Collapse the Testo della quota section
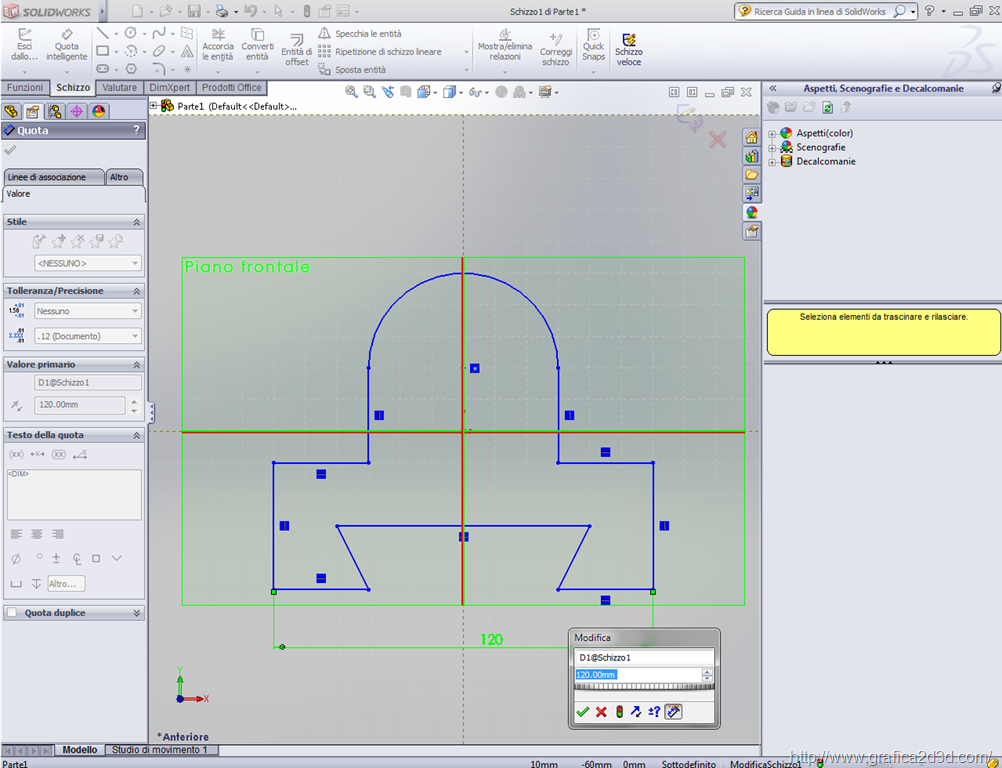 click(x=137, y=435)
